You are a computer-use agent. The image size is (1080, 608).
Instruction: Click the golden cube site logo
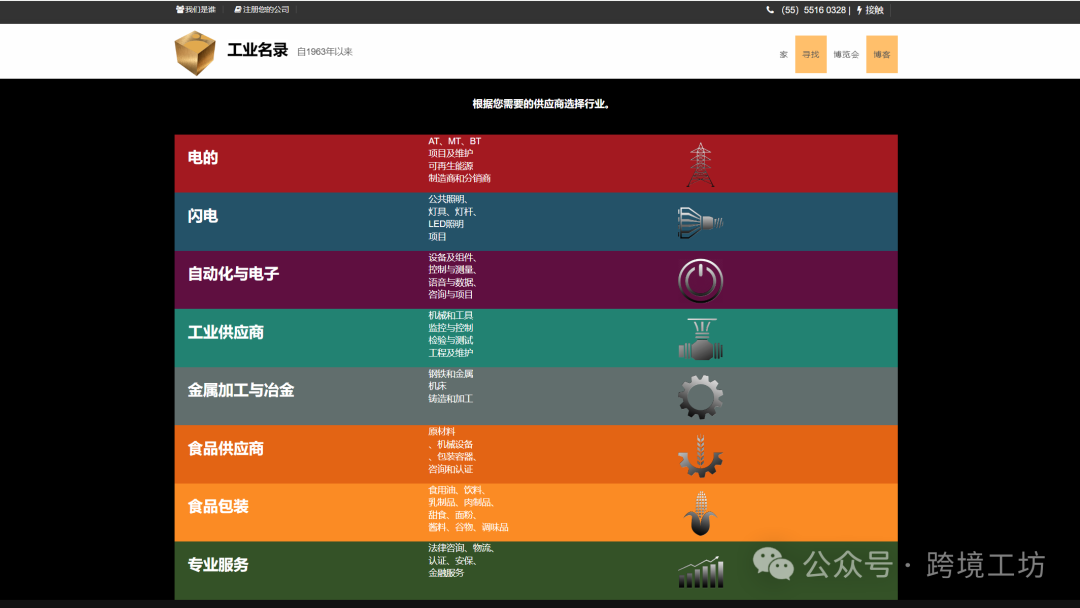click(x=197, y=50)
